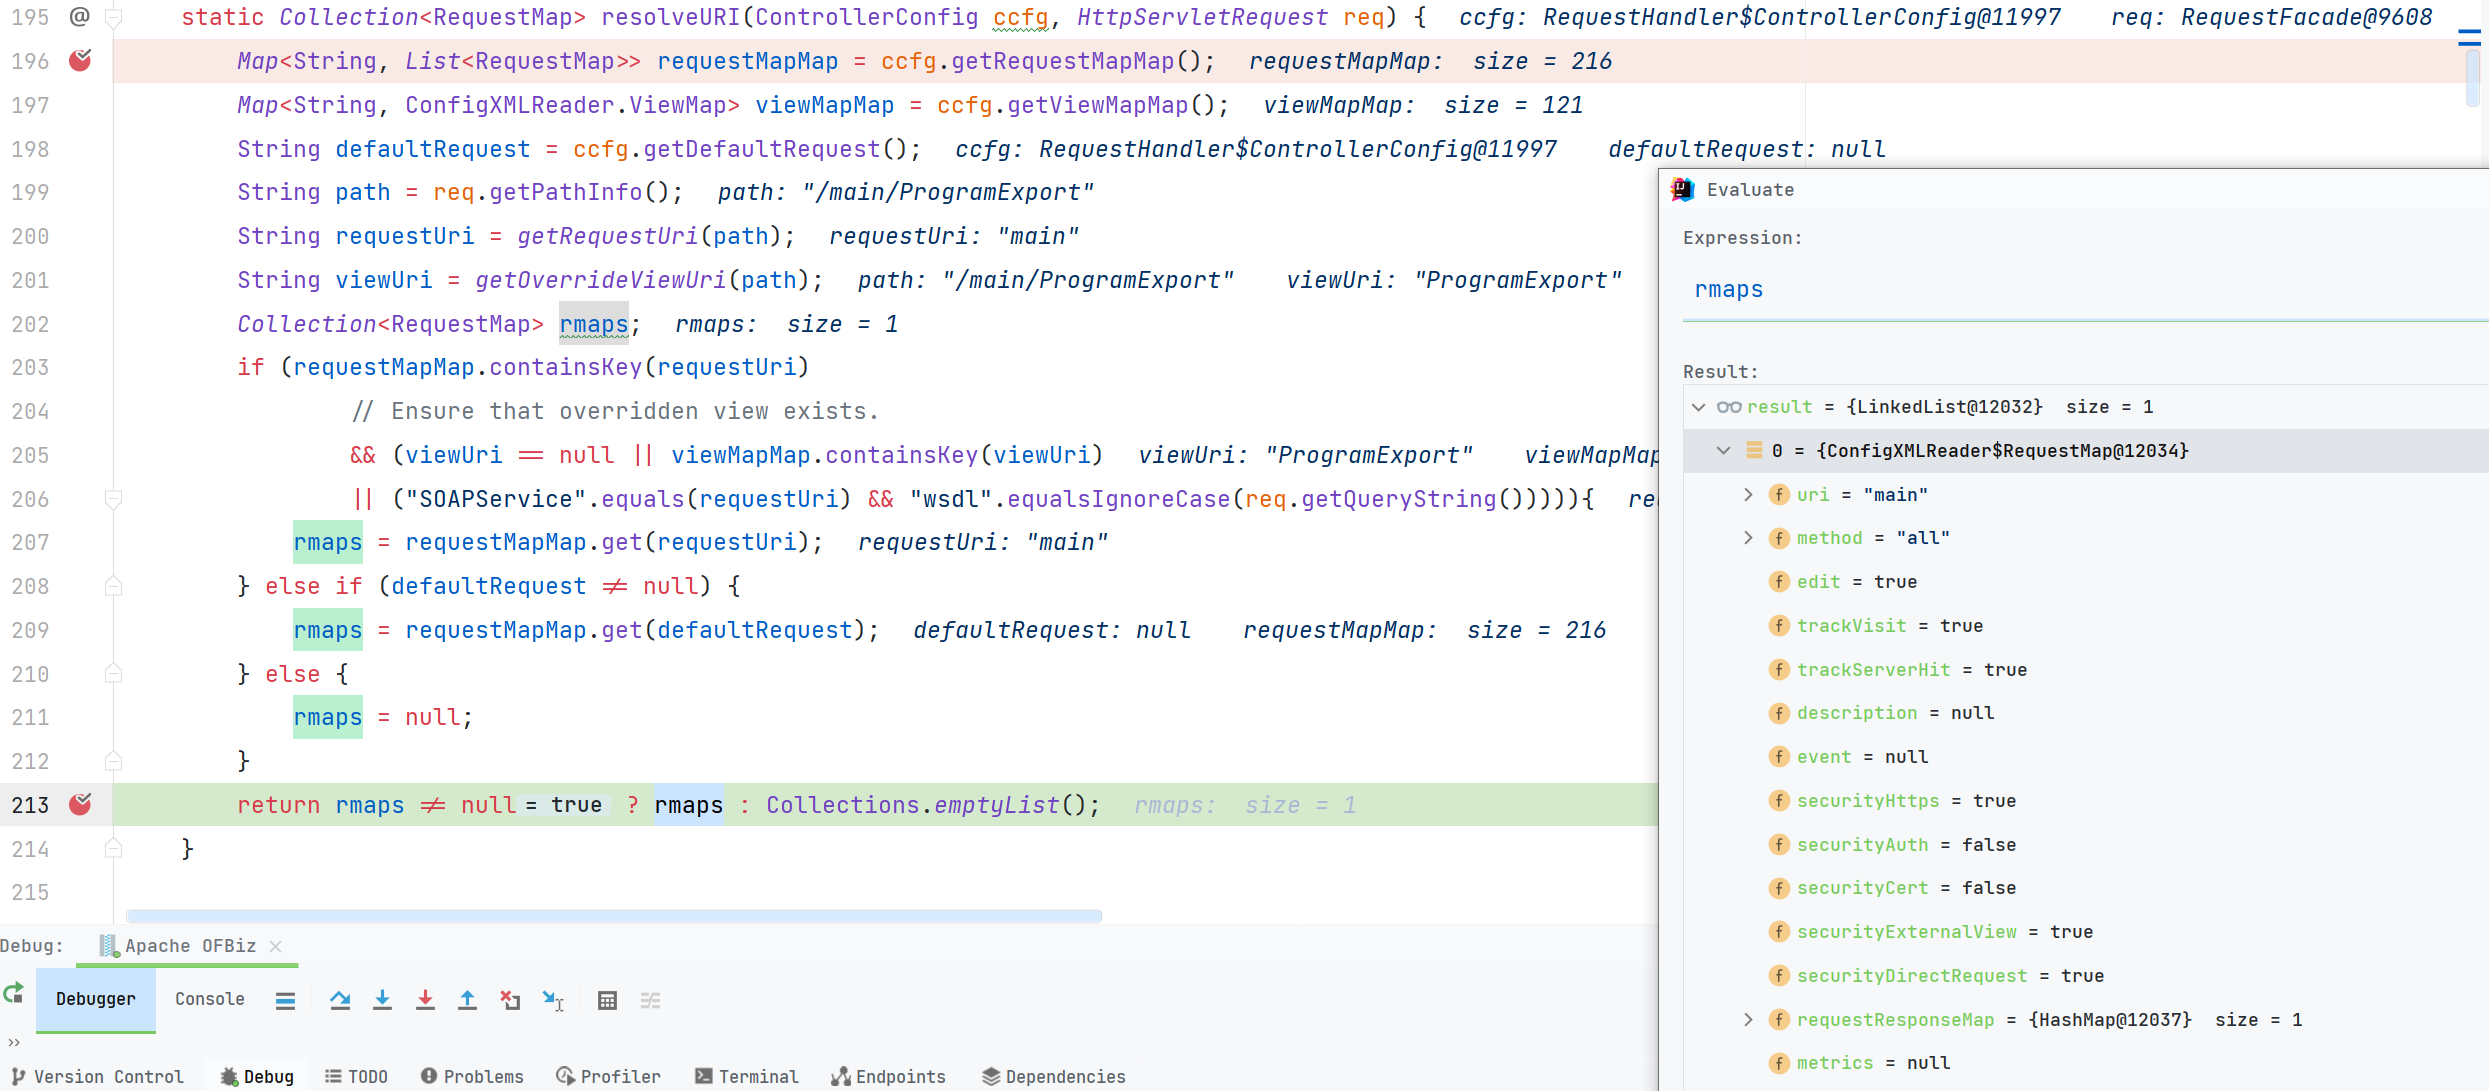Click the Step Out button
This screenshot has height=1091, width=2489.
pyautogui.click(x=467, y=1000)
